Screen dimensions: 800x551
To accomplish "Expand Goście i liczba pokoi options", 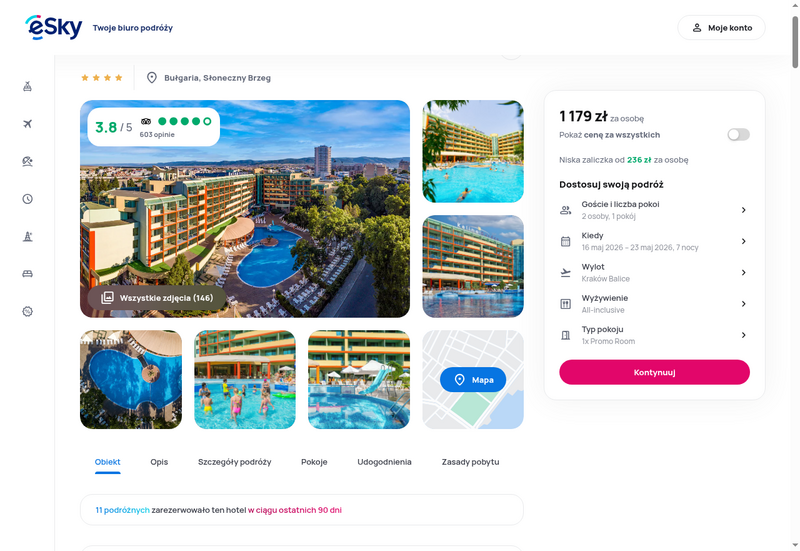I will 654,210.
